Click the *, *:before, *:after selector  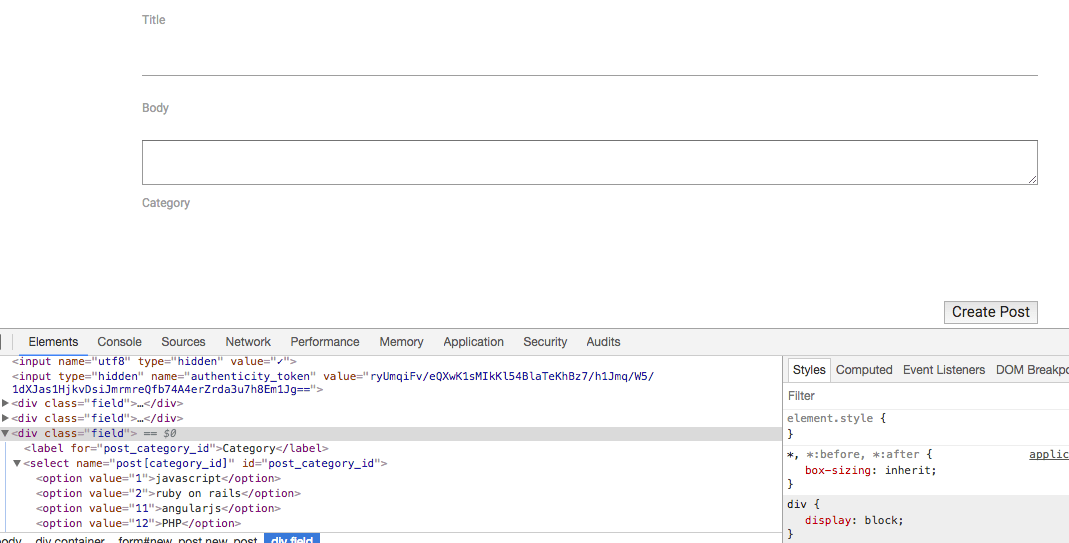(852, 454)
